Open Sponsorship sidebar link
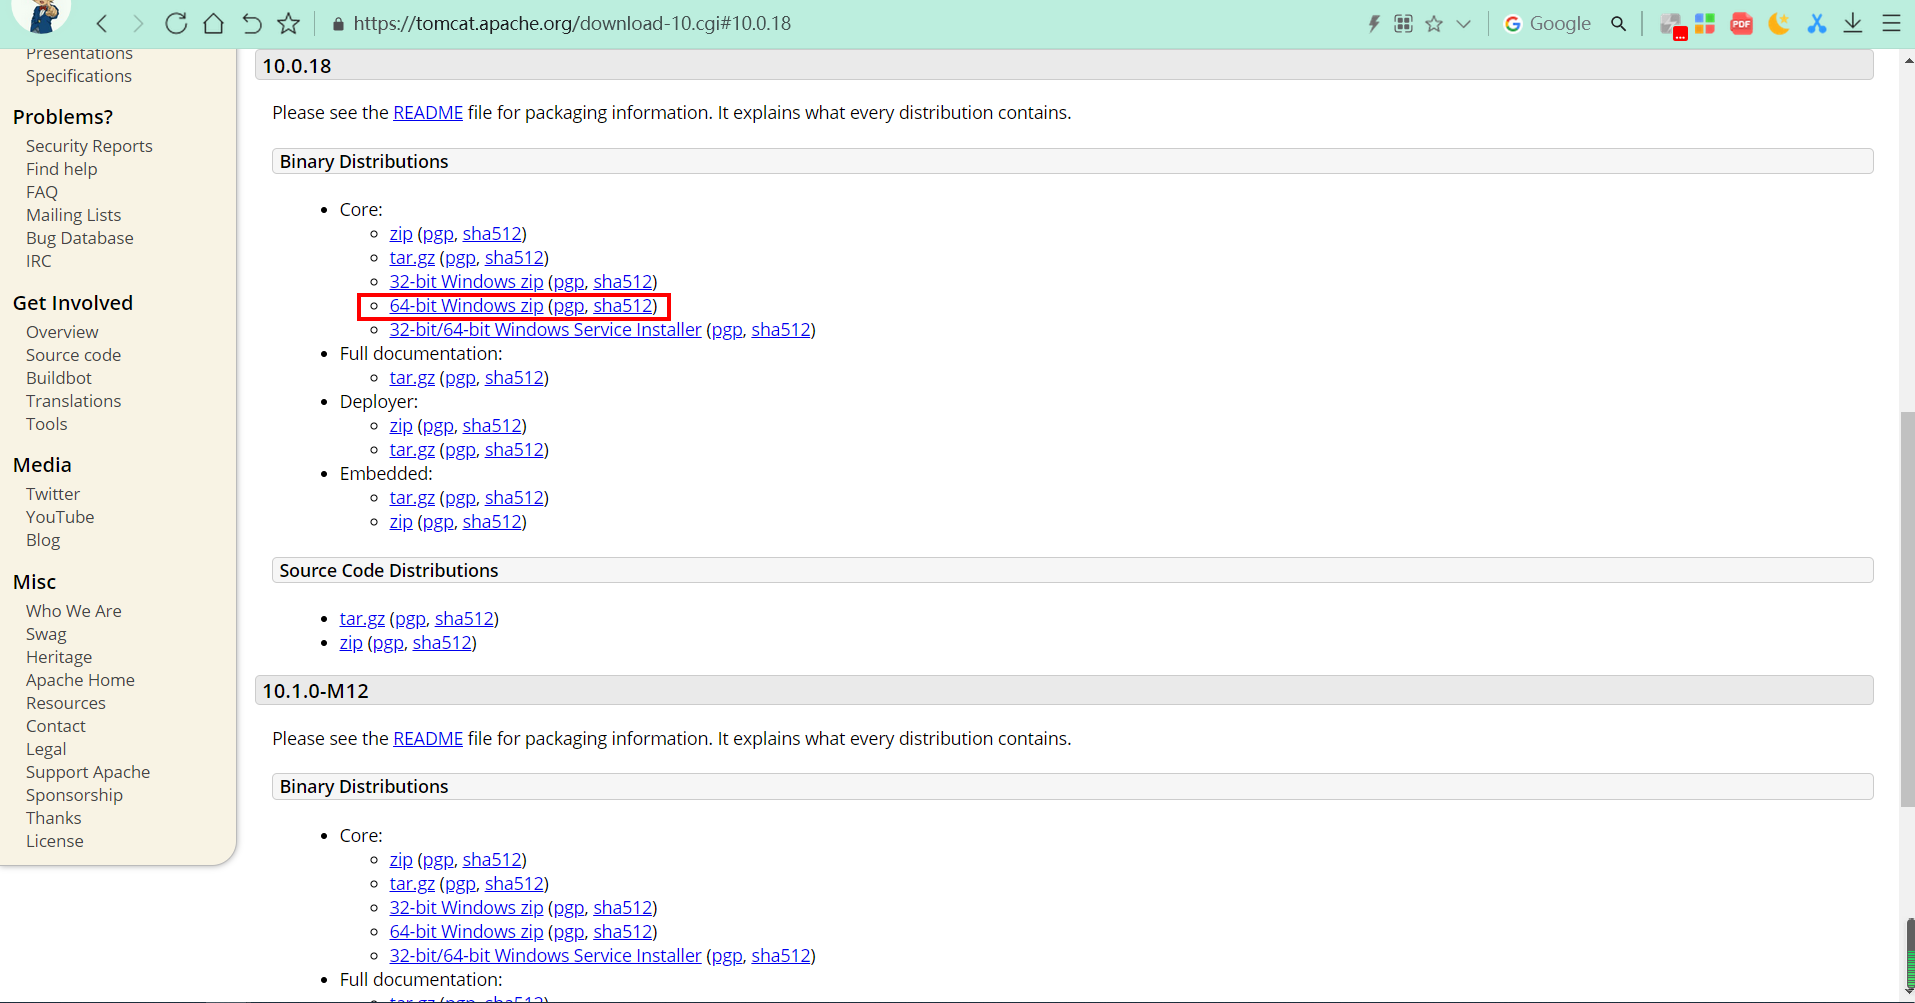The width and height of the screenshot is (1915, 1003). coord(74,795)
